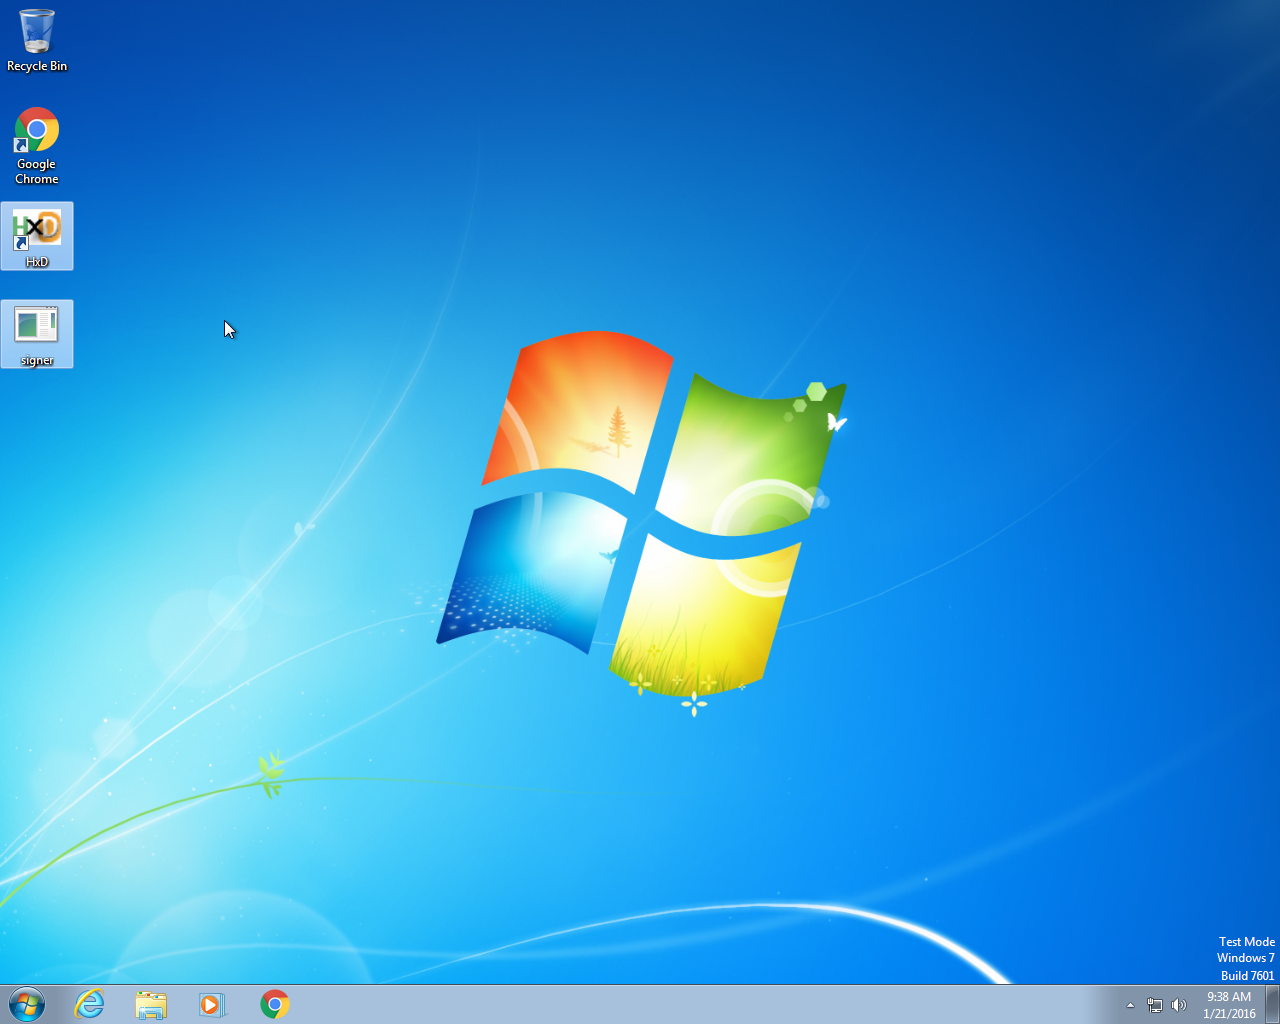Open the signer desktop shortcut
Image resolution: width=1280 pixels, height=1024 pixels.
coord(37,326)
